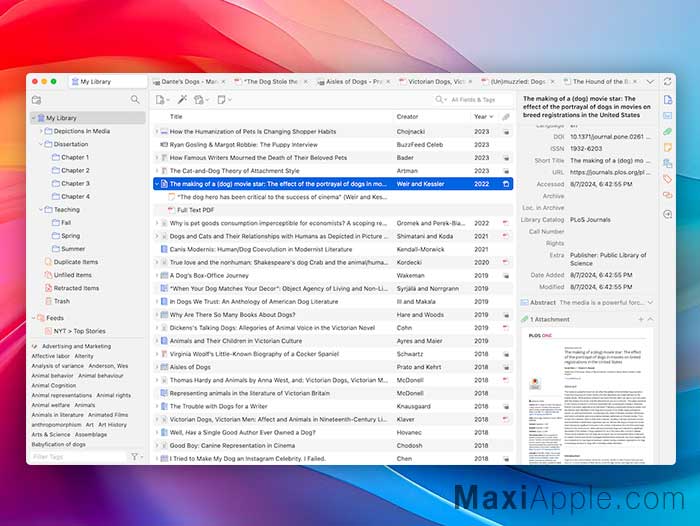The height and width of the screenshot is (526, 700).
Task: Click the PDF icon on Dickens's Talking Dogs row
Action: (x=506, y=328)
